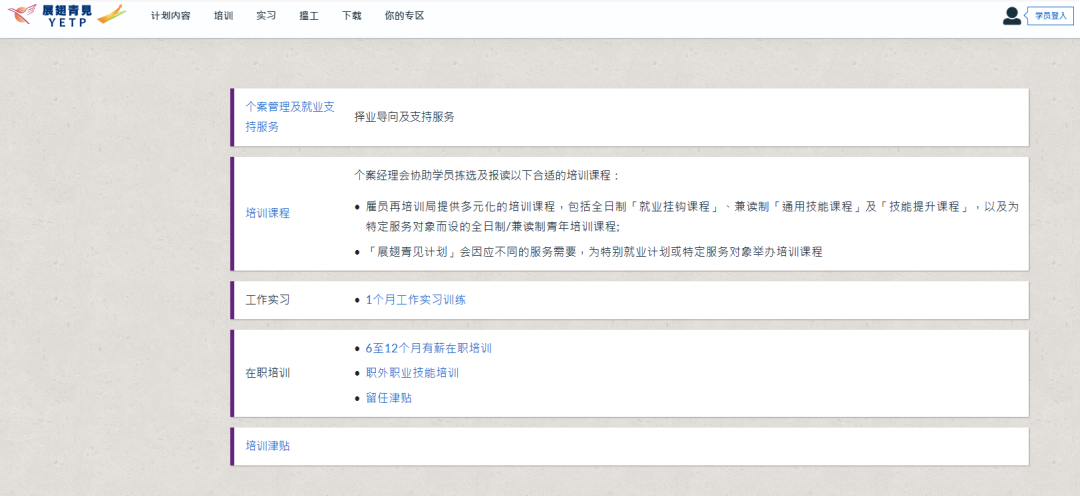Open the 6至12个月有薪在职培训 link

(x=429, y=349)
